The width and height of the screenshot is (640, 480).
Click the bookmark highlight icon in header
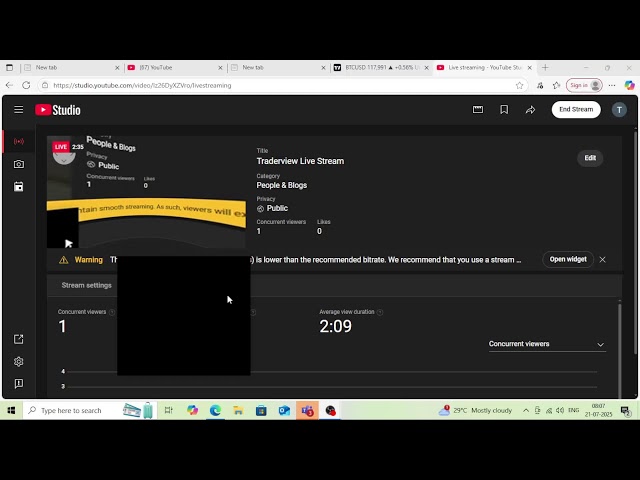pos(504,109)
